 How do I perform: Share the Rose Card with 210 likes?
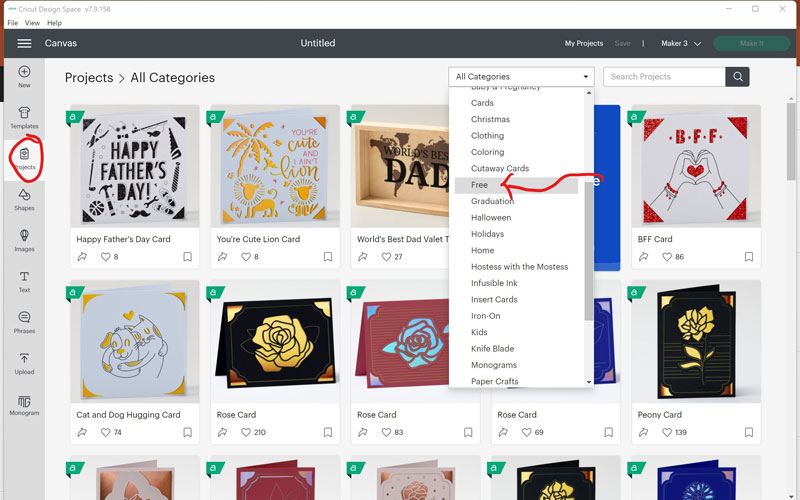pos(222,432)
